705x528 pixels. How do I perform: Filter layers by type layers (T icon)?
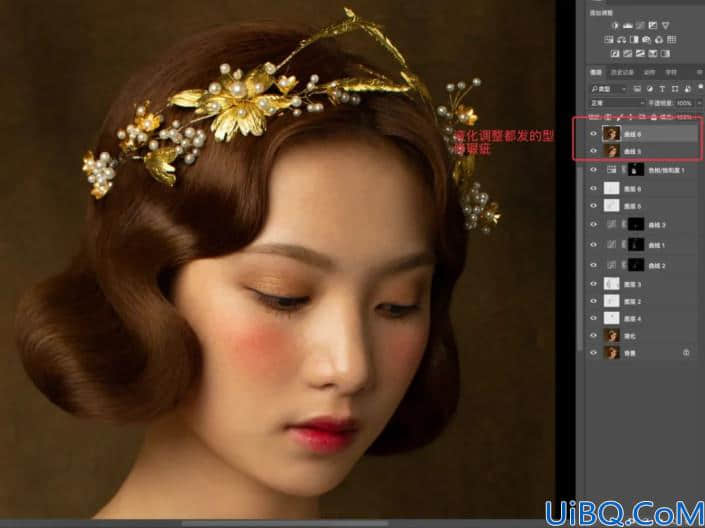pyautogui.click(x=662, y=89)
